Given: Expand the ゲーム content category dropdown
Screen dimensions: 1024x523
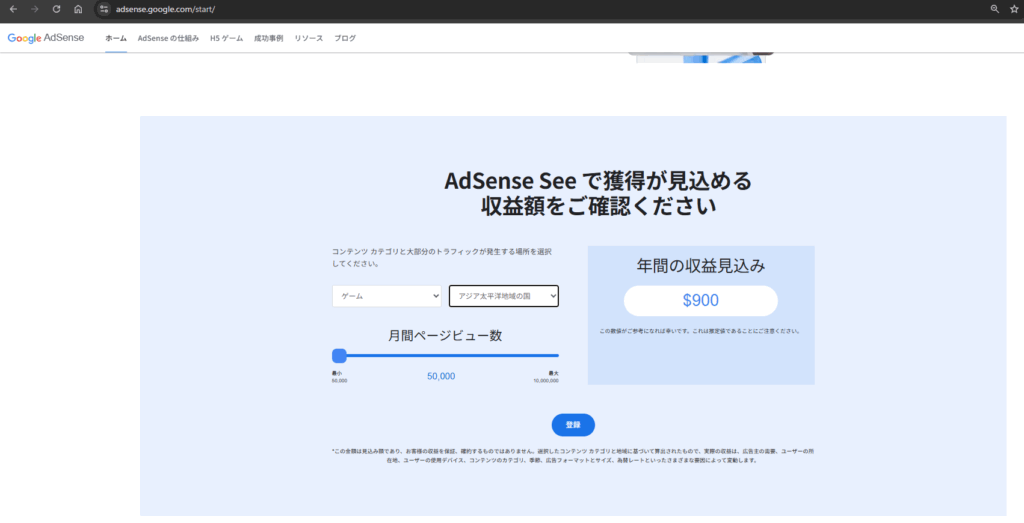Looking at the screenshot, I should pos(387,296).
